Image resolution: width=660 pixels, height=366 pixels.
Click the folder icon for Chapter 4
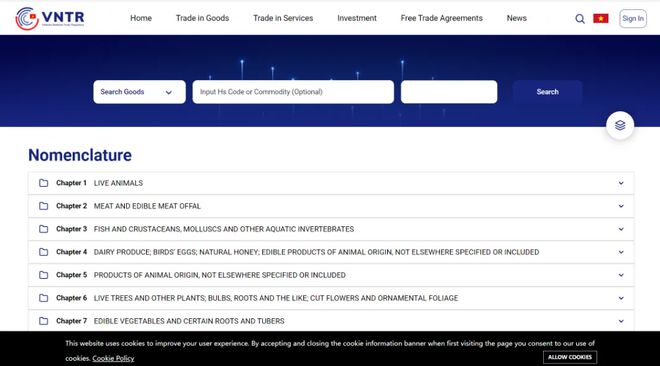[43, 252]
